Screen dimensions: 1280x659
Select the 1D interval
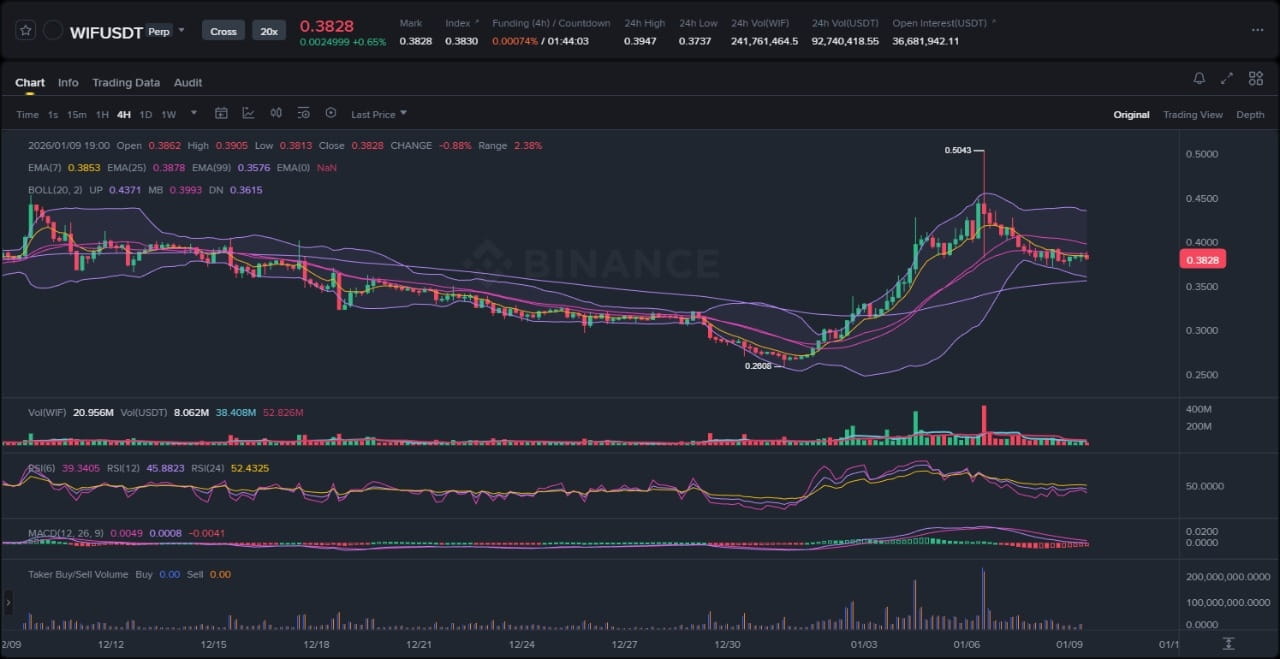click(x=146, y=114)
